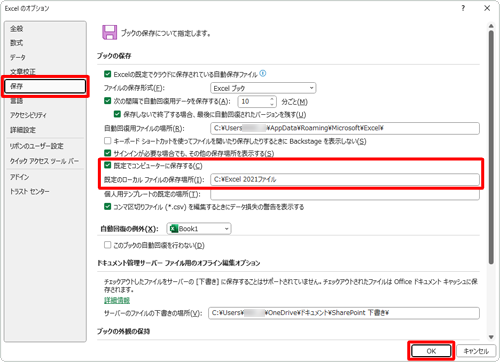Click the キャンセル button
Viewport: 500px width, 362px height.
(x=476, y=351)
